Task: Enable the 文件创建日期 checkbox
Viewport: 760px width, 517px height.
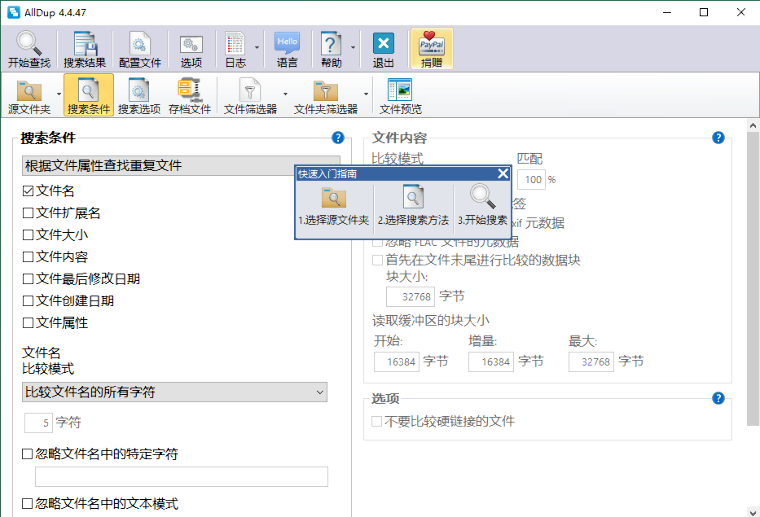Action: (28, 301)
